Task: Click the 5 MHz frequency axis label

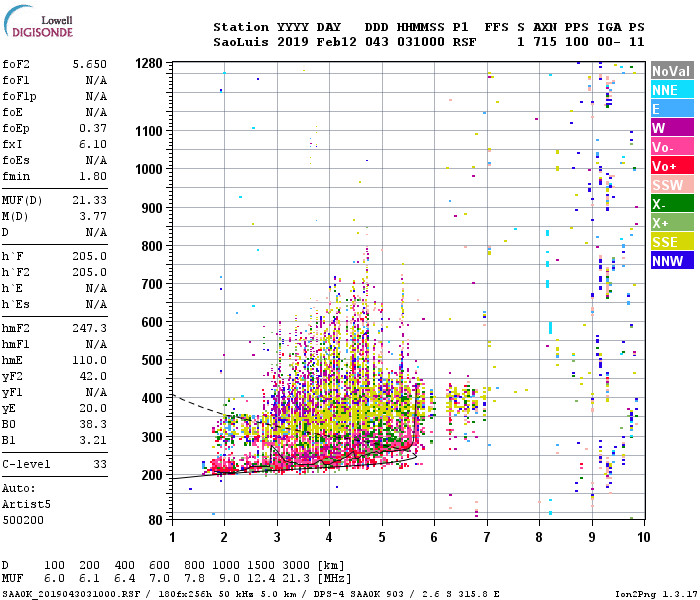Action: click(x=382, y=537)
